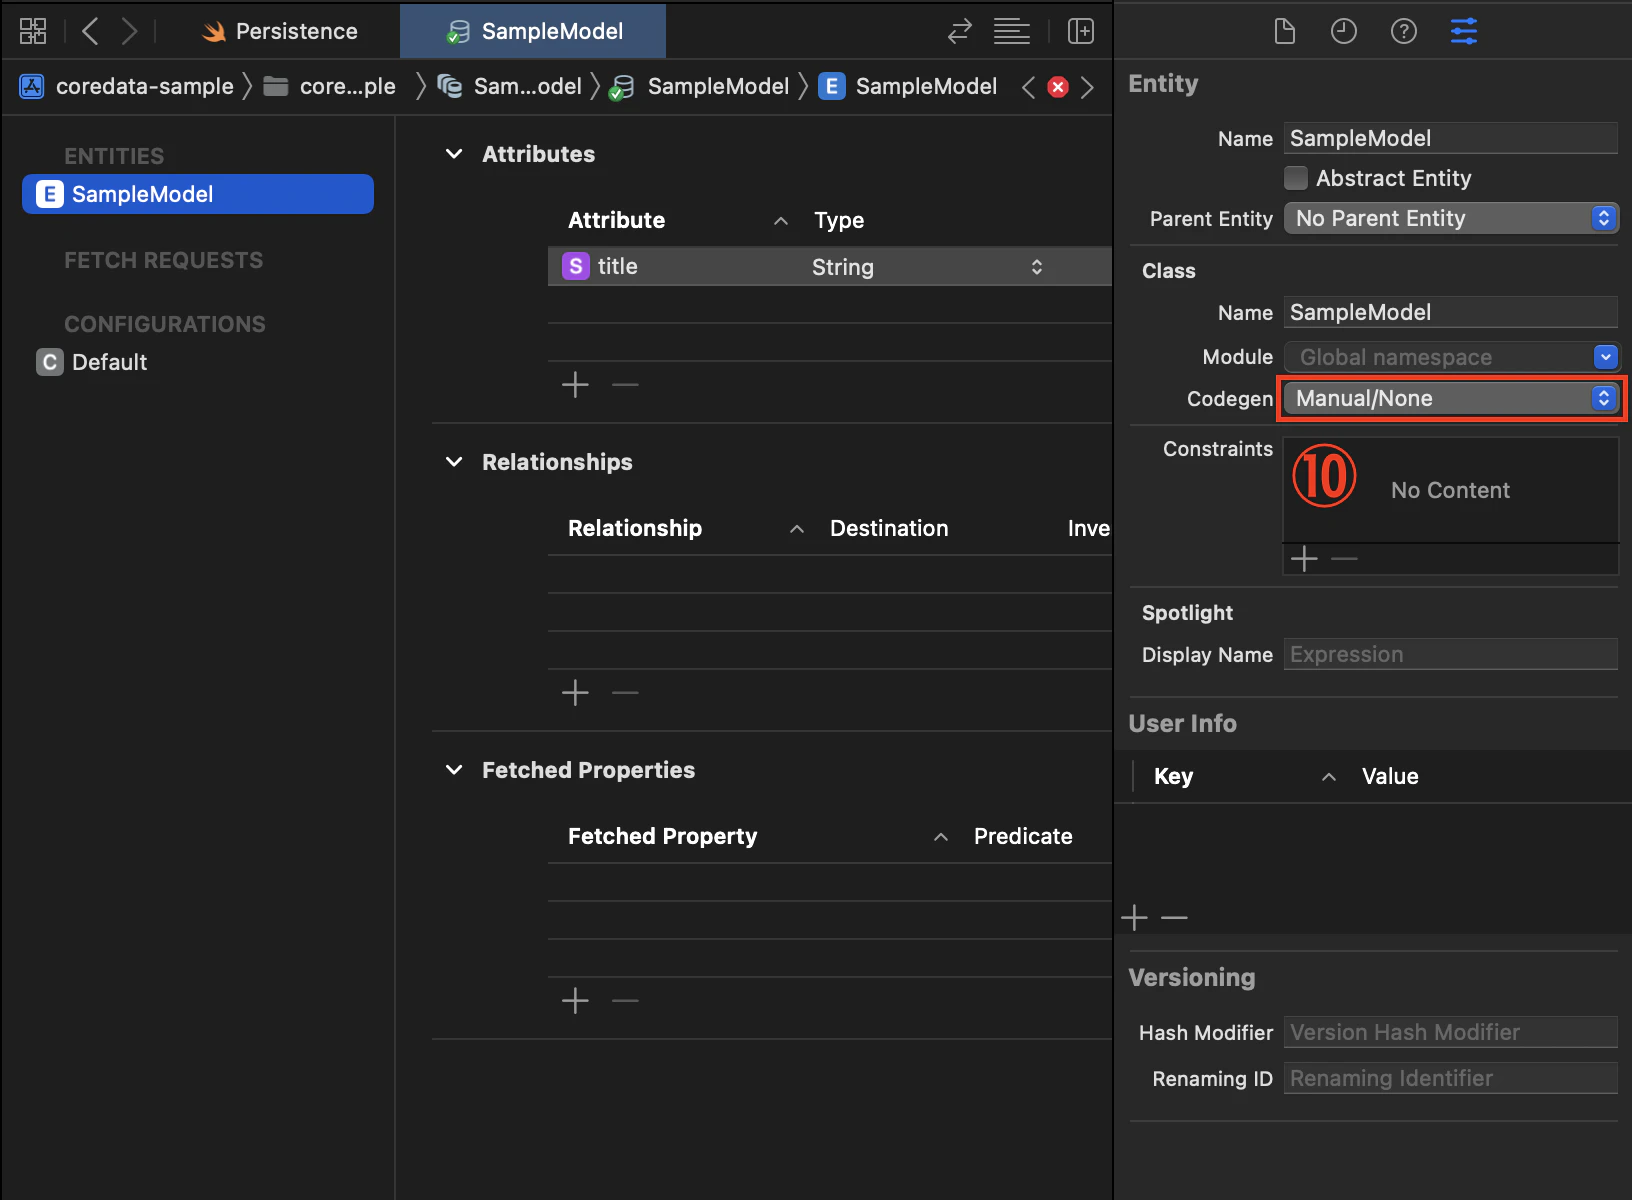Collapse the Fetched Properties section
The width and height of the screenshot is (1632, 1200).
[454, 770]
